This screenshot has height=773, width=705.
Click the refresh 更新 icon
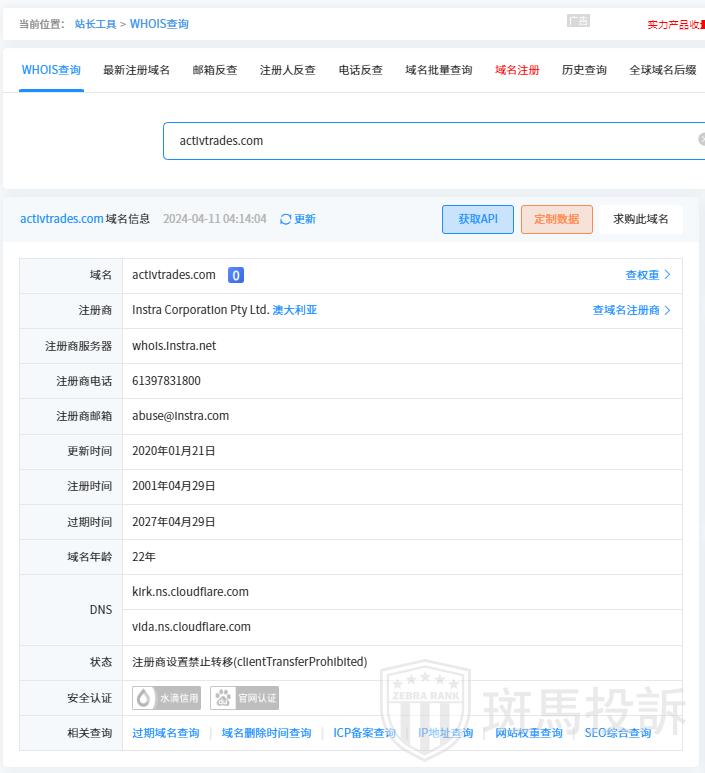point(286,219)
